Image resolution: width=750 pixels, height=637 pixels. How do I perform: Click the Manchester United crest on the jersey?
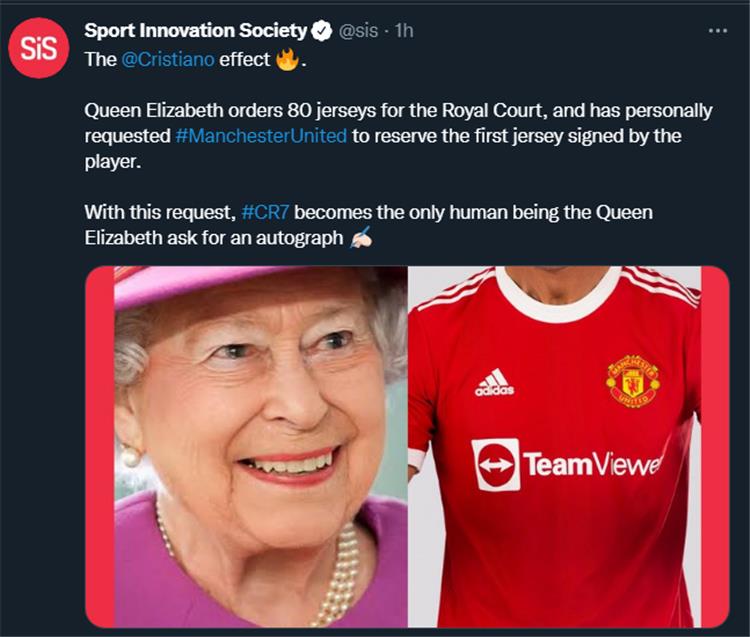[632, 379]
